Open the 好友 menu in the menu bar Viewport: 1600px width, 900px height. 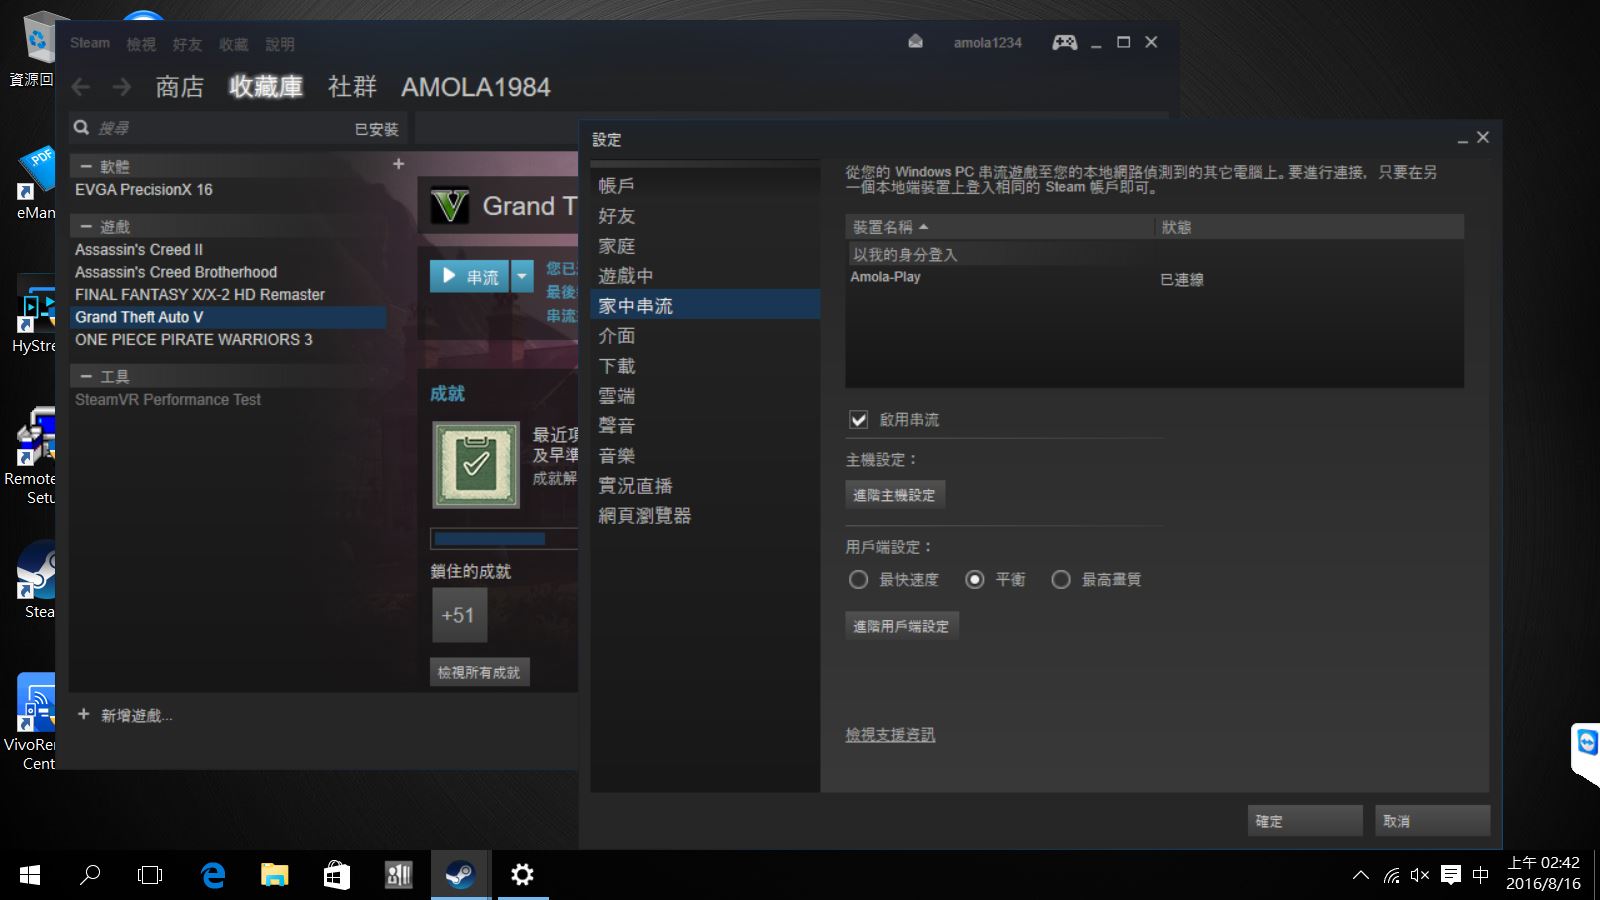pyautogui.click(x=187, y=44)
